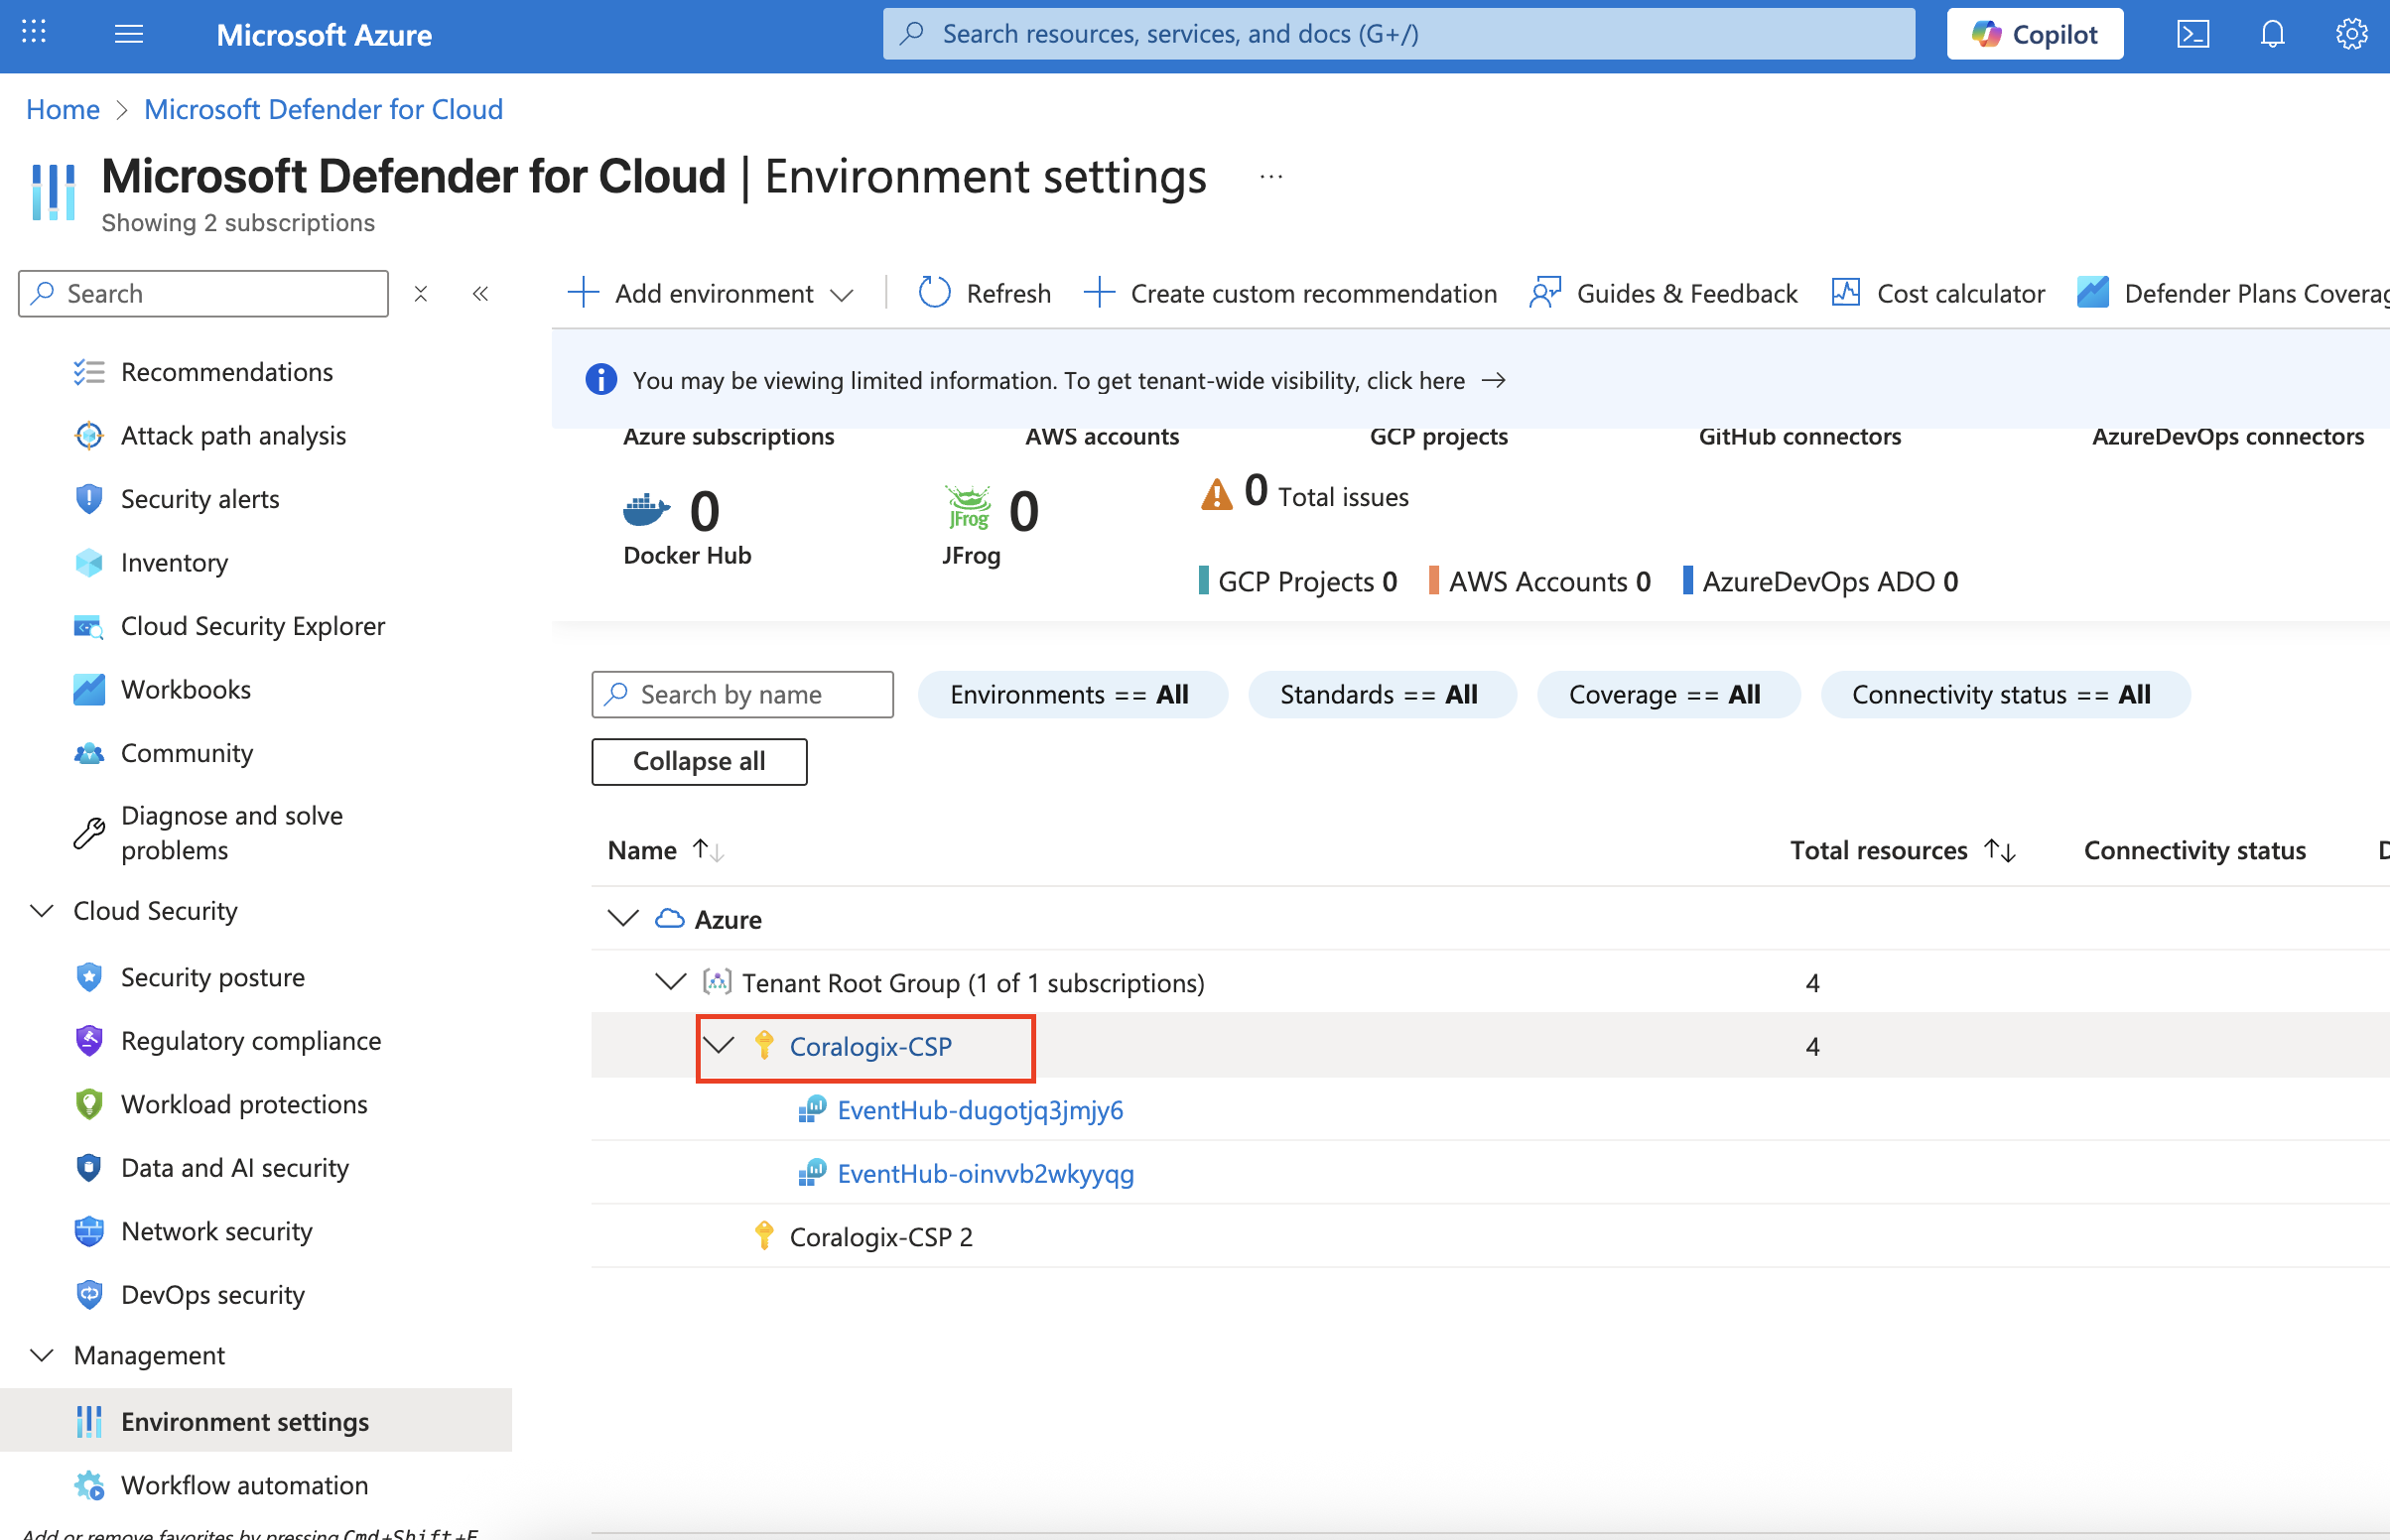Image resolution: width=2390 pixels, height=1540 pixels.
Task: Open the portal settings gear
Action: (x=2350, y=34)
